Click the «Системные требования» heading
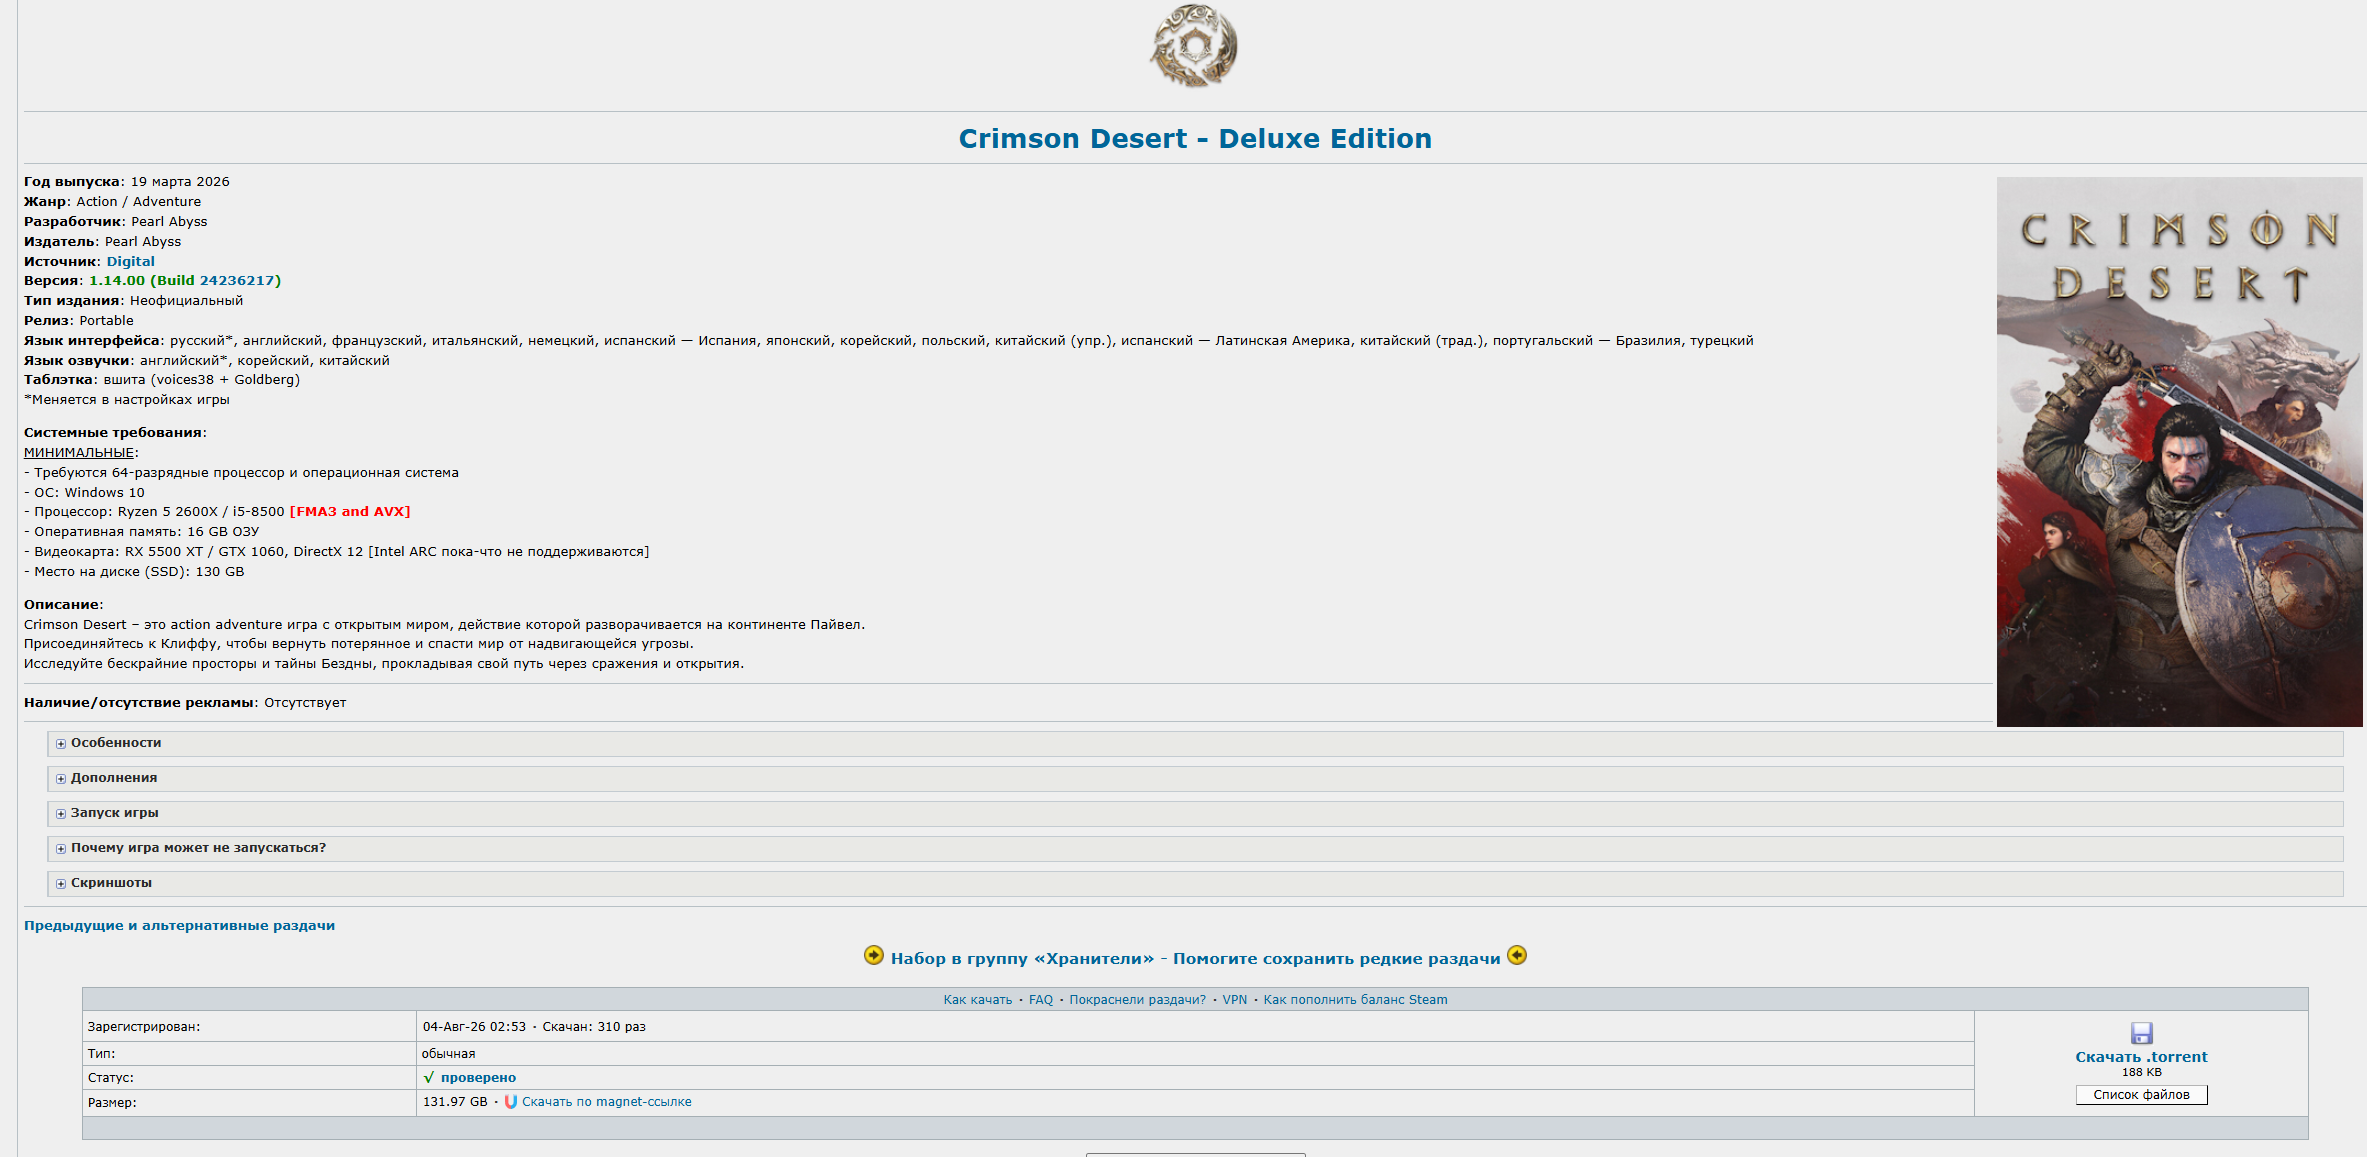The height and width of the screenshot is (1157, 2367). 113,433
